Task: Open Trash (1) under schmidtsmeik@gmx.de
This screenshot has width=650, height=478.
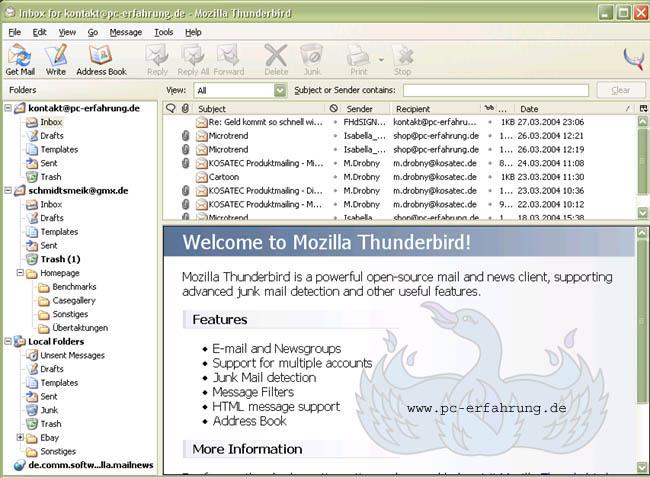Action: (x=60, y=259)
